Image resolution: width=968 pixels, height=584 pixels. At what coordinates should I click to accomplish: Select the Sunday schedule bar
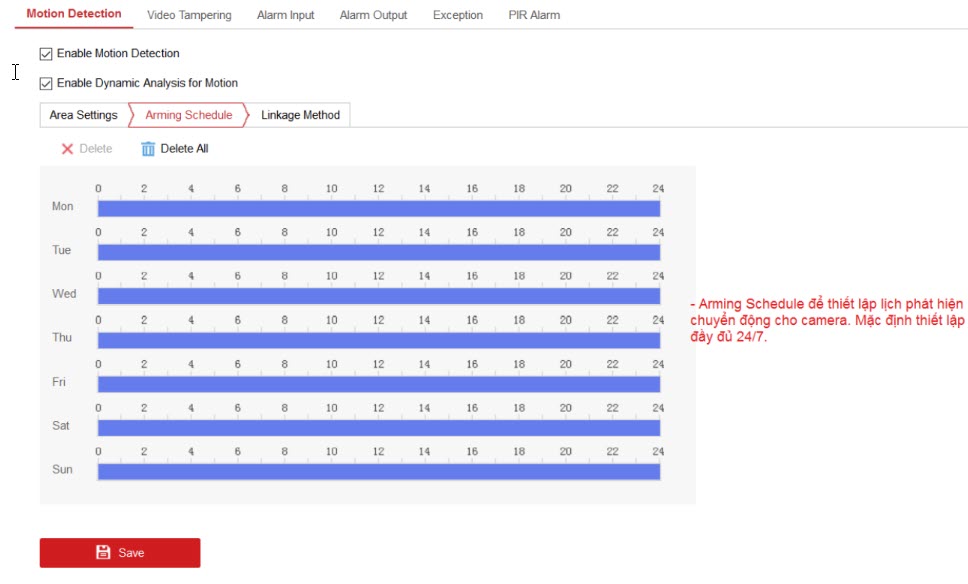(x=378, y=471)
